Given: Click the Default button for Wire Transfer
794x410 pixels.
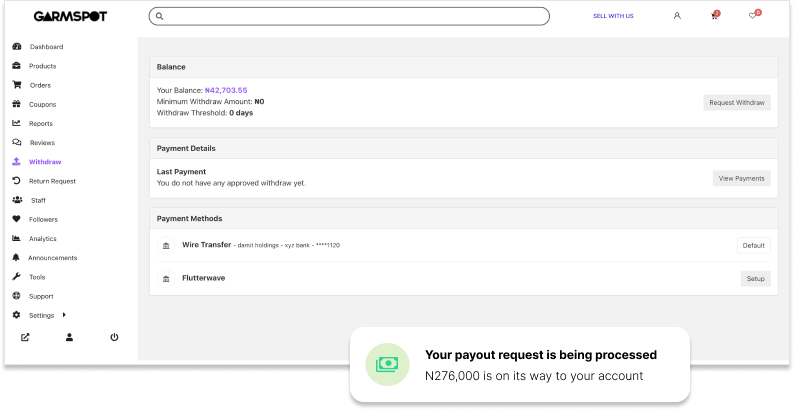Looking at the screenshot, I should tap(753, 245).
